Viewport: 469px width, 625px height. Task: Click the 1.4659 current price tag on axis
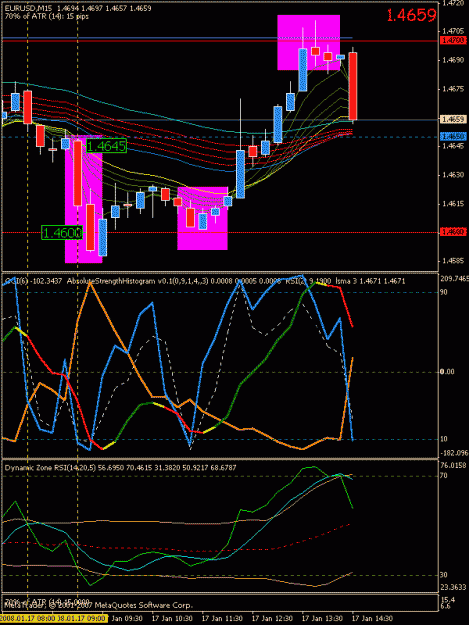click(x=453, y=120)
